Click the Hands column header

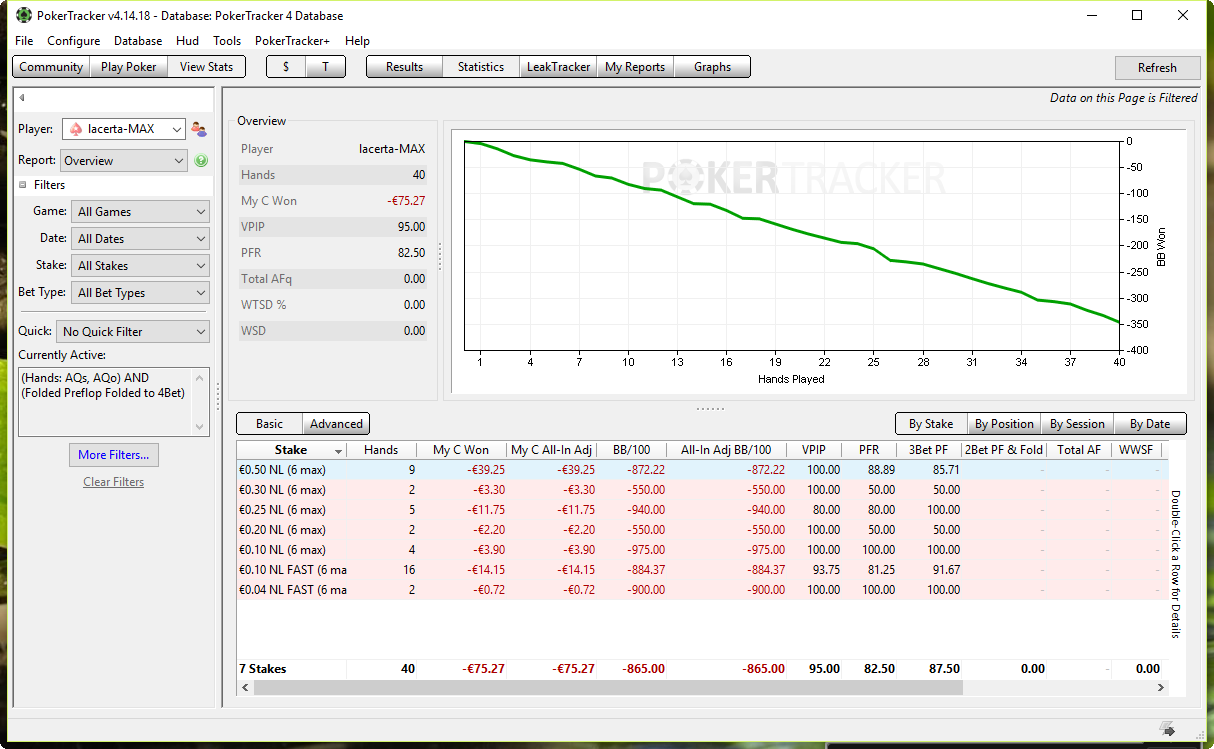click(380, 450)
